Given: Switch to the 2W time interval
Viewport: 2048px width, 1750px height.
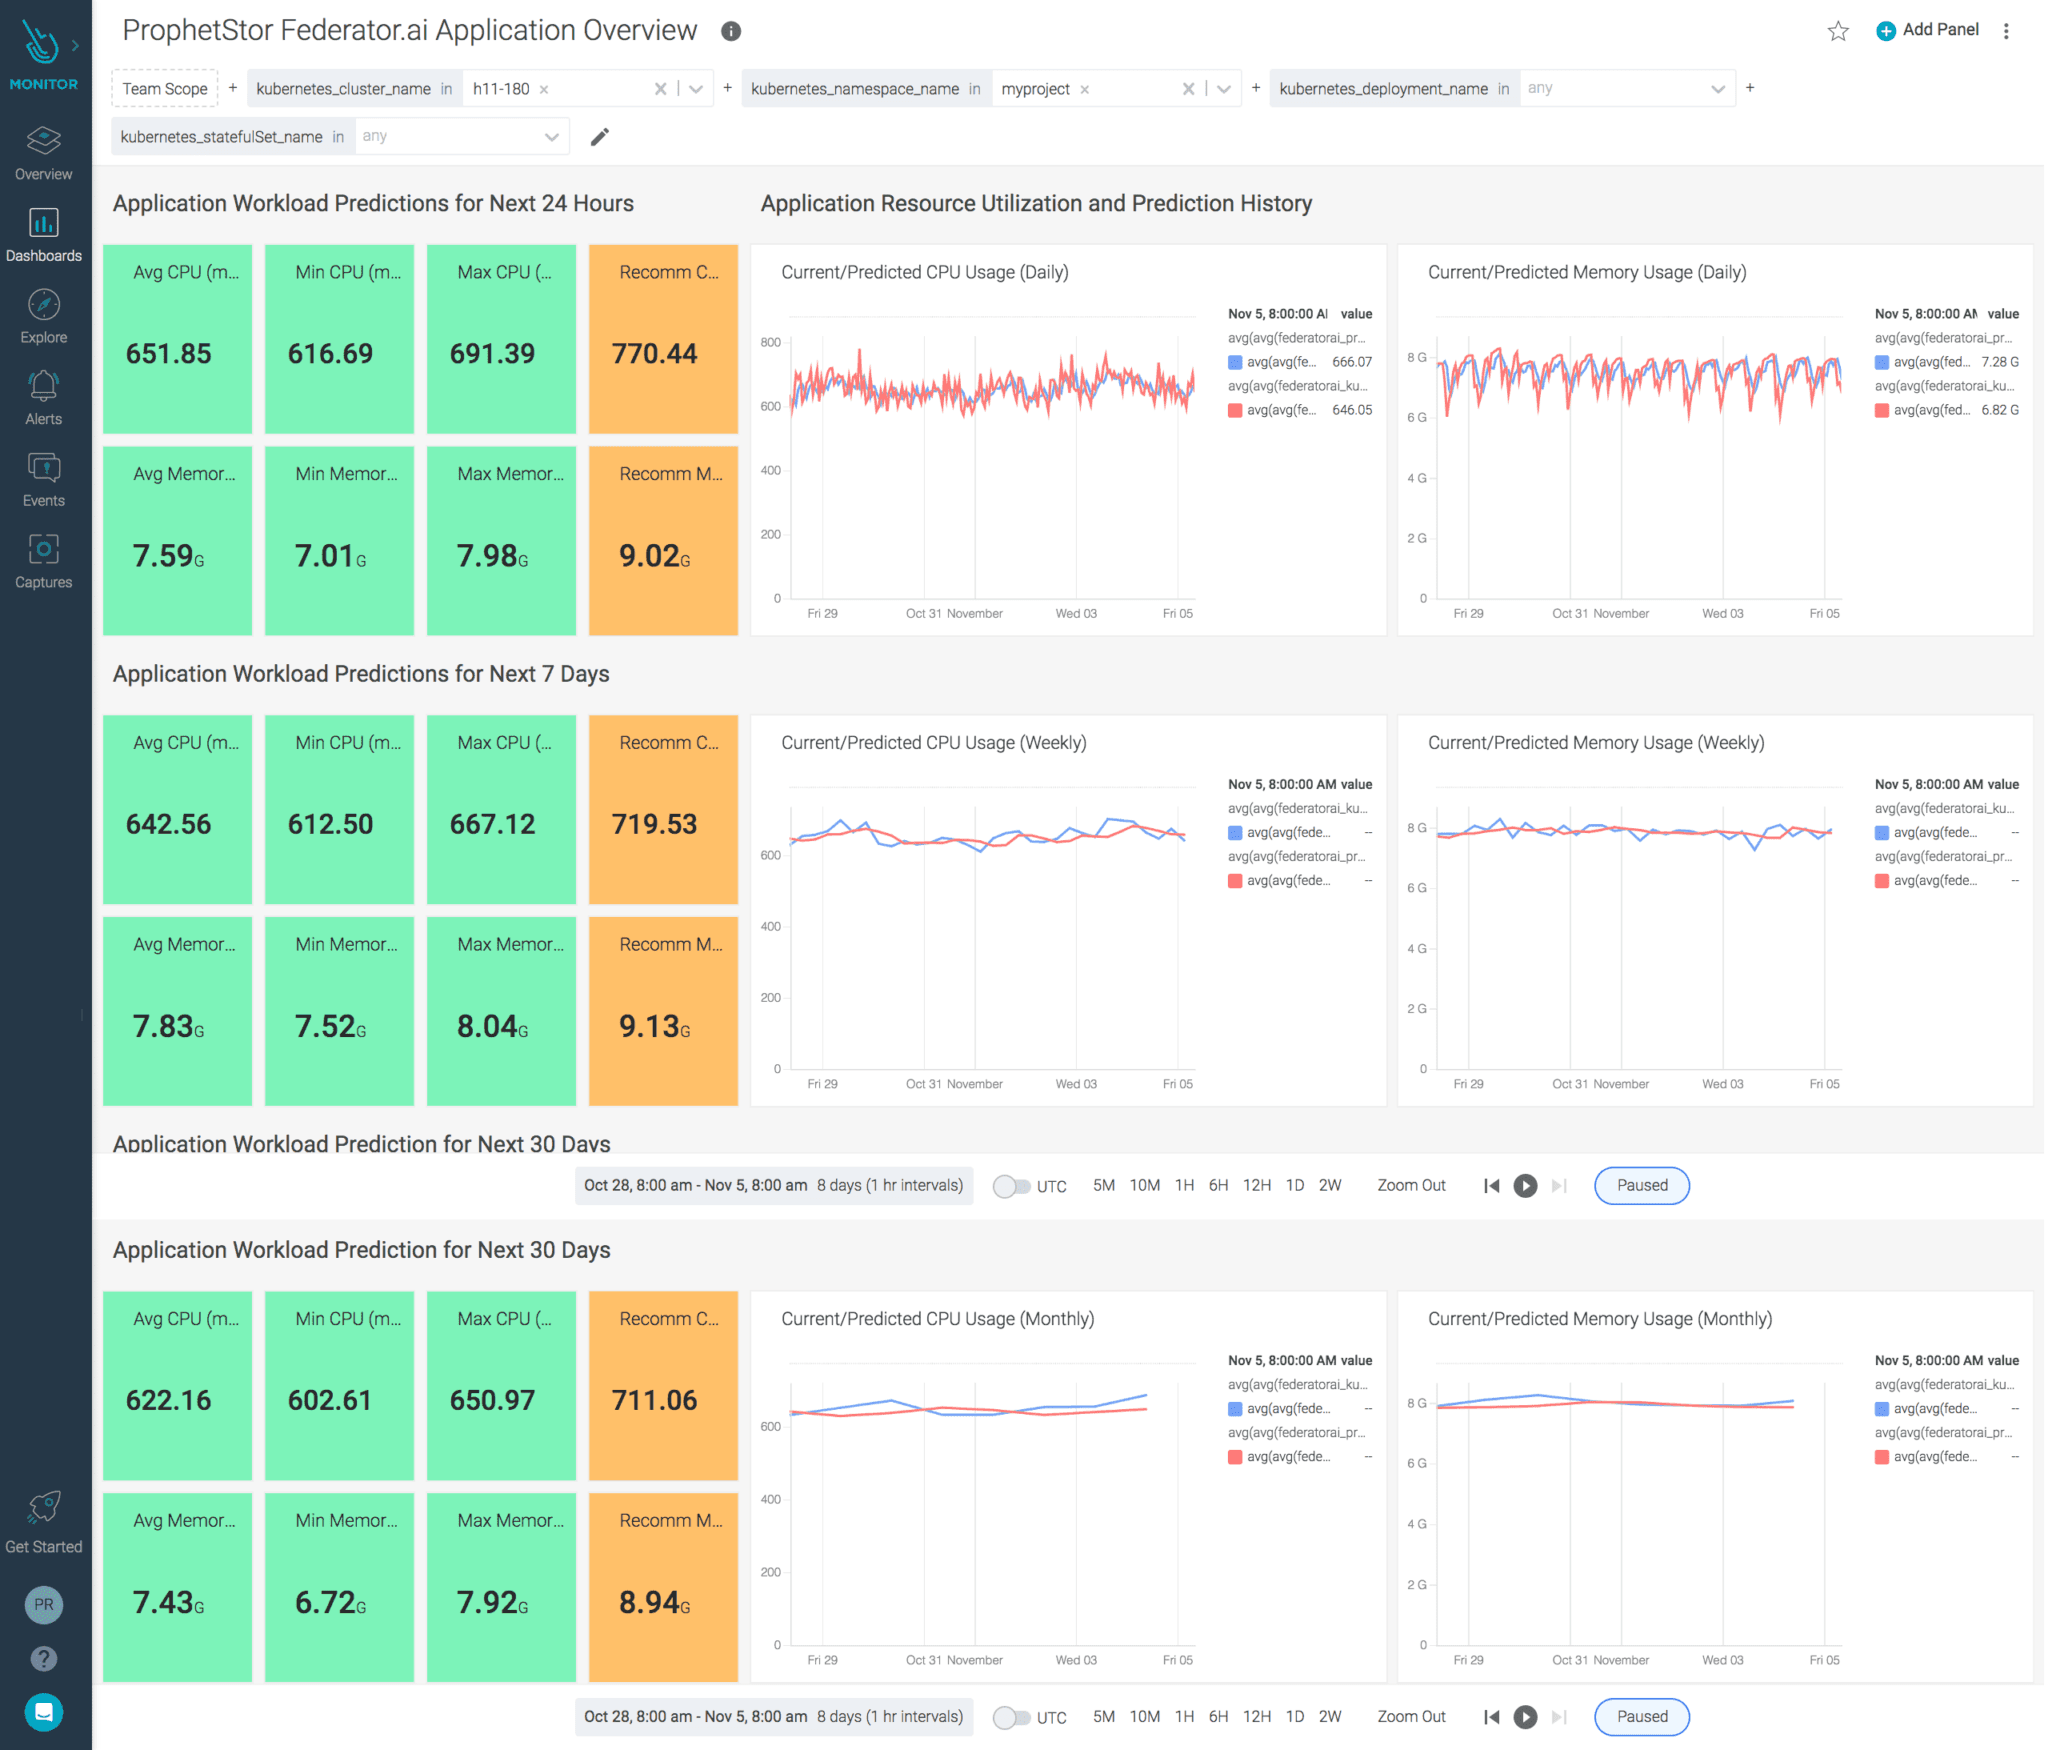Looking at the screenshot, I should (1331, 1185).
